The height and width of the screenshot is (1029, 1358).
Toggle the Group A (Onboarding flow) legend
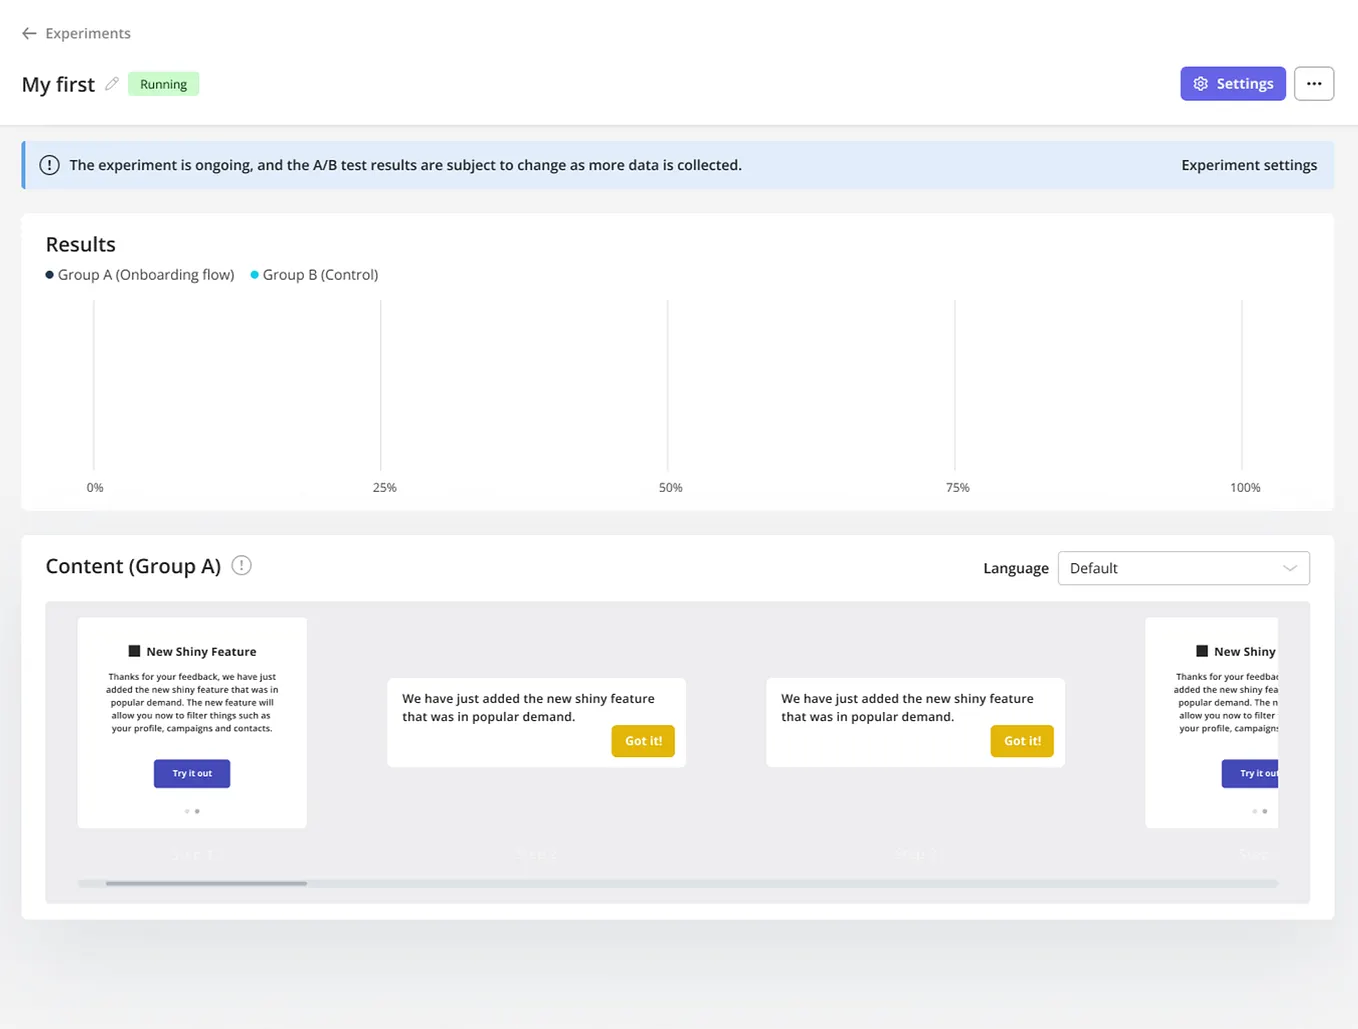pyautogui.click(x=139, y=274)
